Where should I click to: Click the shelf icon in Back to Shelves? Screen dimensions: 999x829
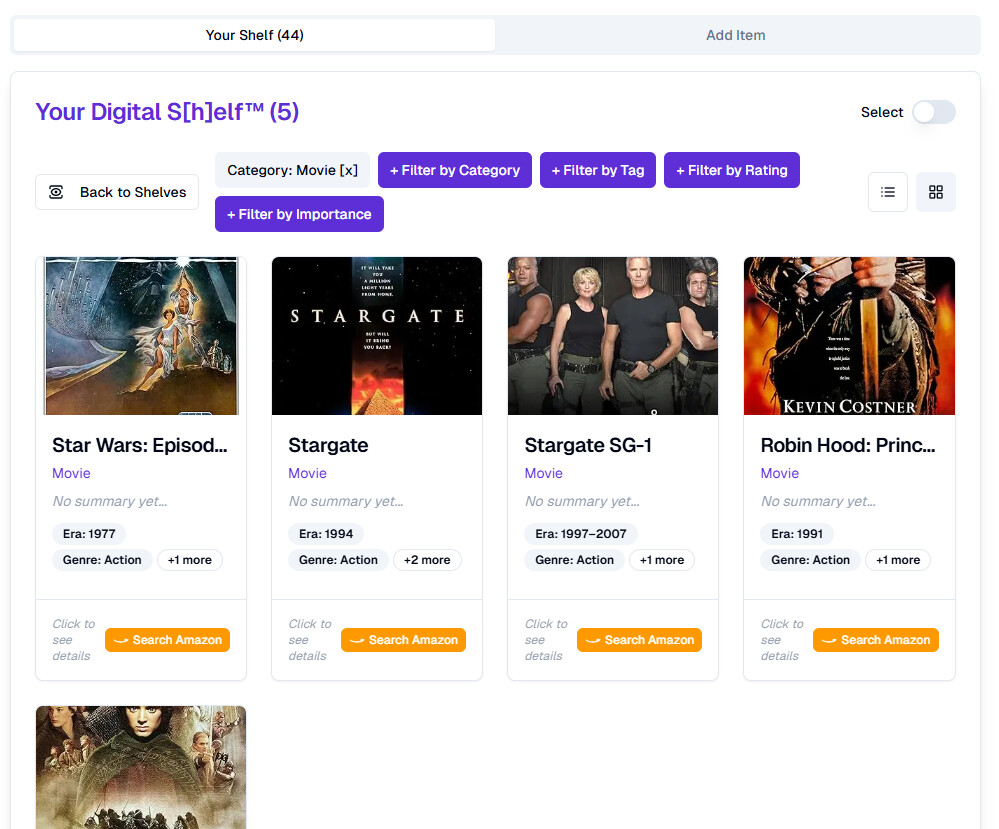[56, 192]
